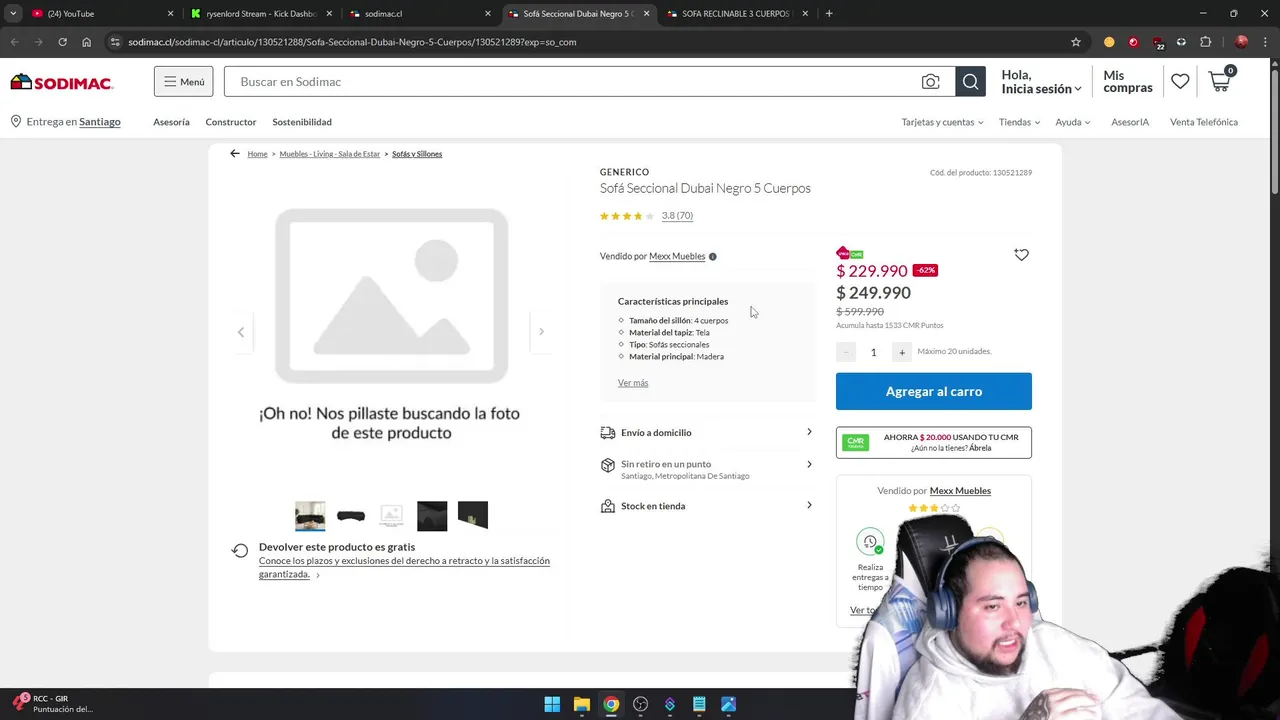Click the magnifier search button

coord(970,82)
